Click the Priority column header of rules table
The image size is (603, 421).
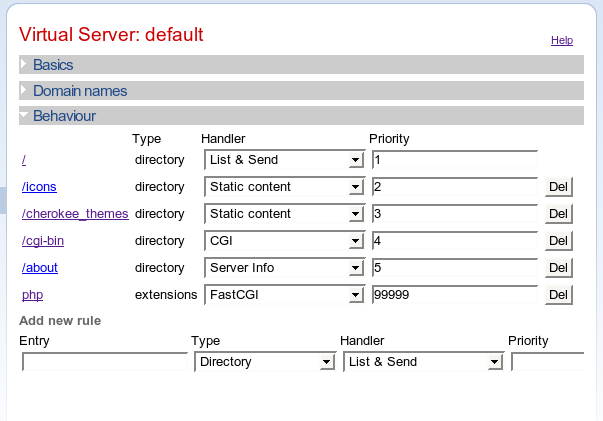click(389, 138)
